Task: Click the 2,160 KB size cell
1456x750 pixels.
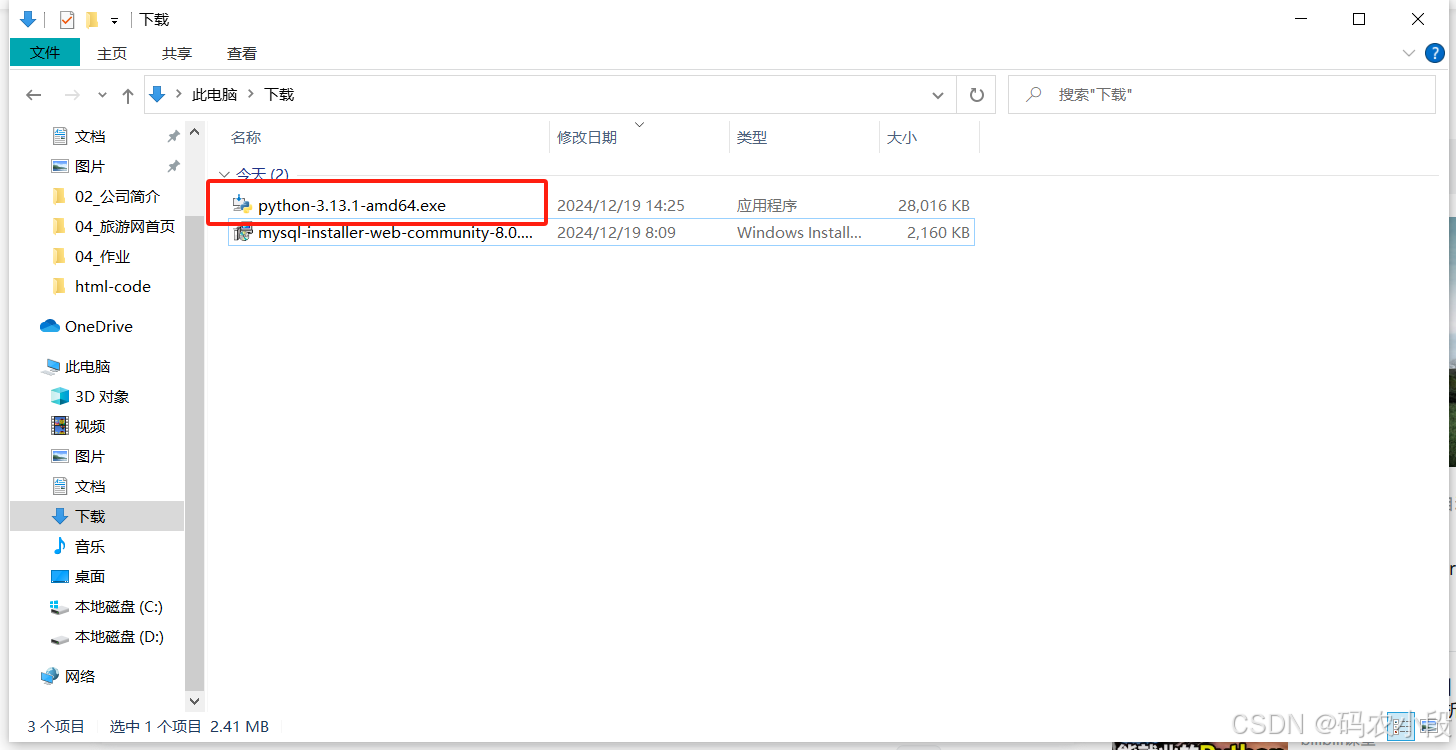Action: (x=938, y=233)
